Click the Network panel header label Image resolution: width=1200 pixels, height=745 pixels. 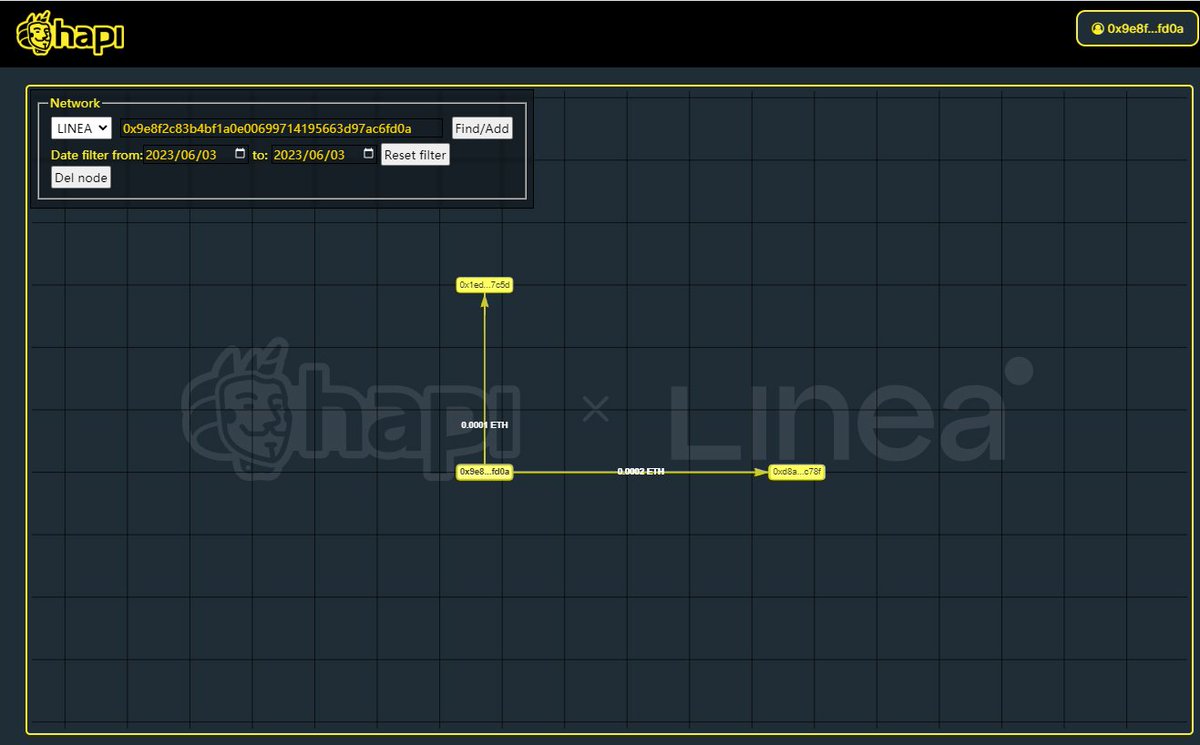77,103
